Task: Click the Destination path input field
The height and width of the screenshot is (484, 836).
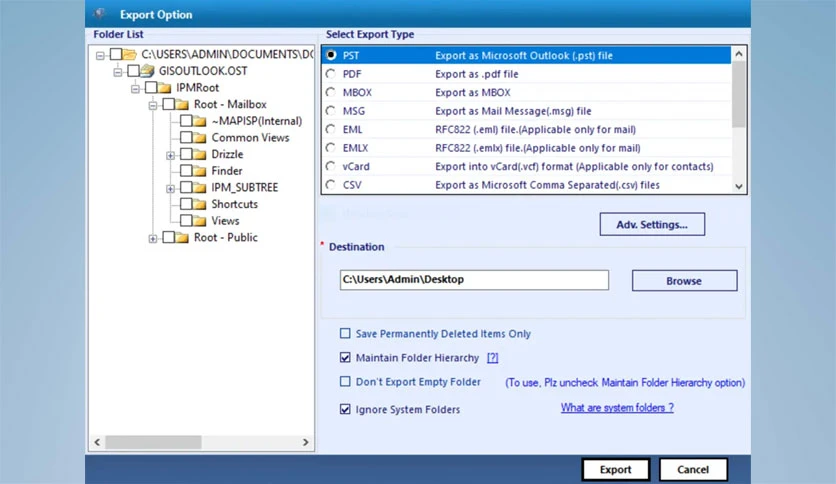Action: coord(474,280)
